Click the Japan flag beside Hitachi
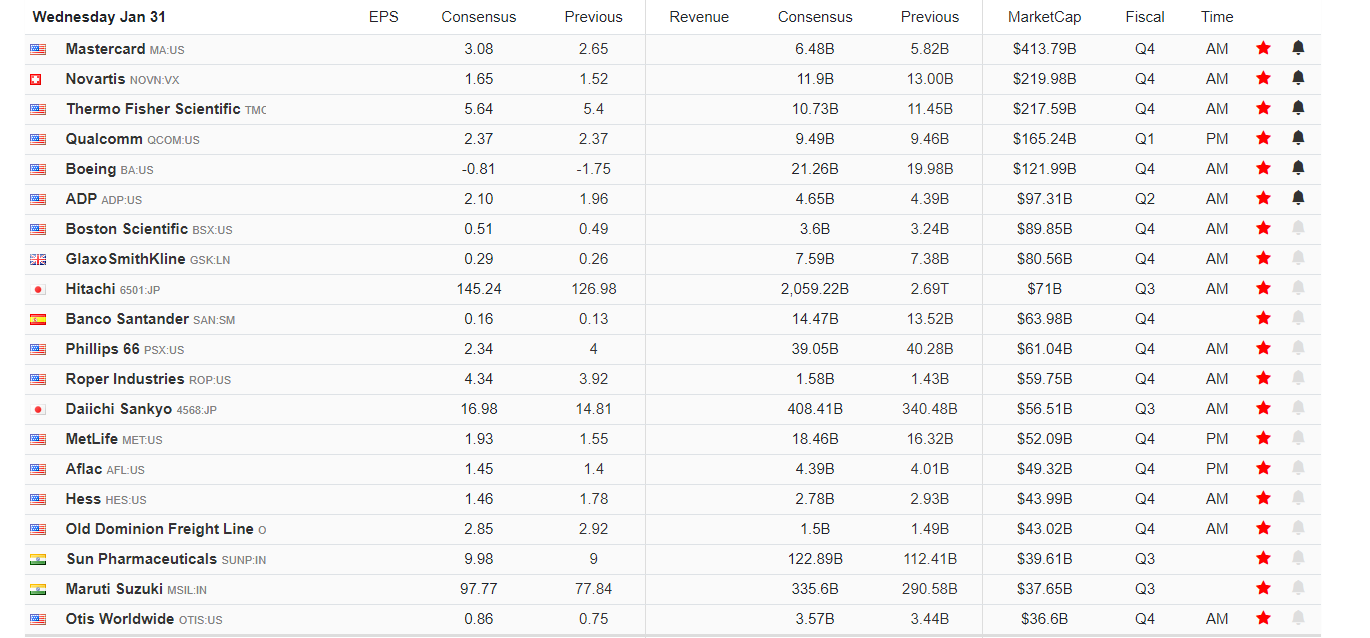Viewport: 1370px width, 638px height. (x=38, y=289)
